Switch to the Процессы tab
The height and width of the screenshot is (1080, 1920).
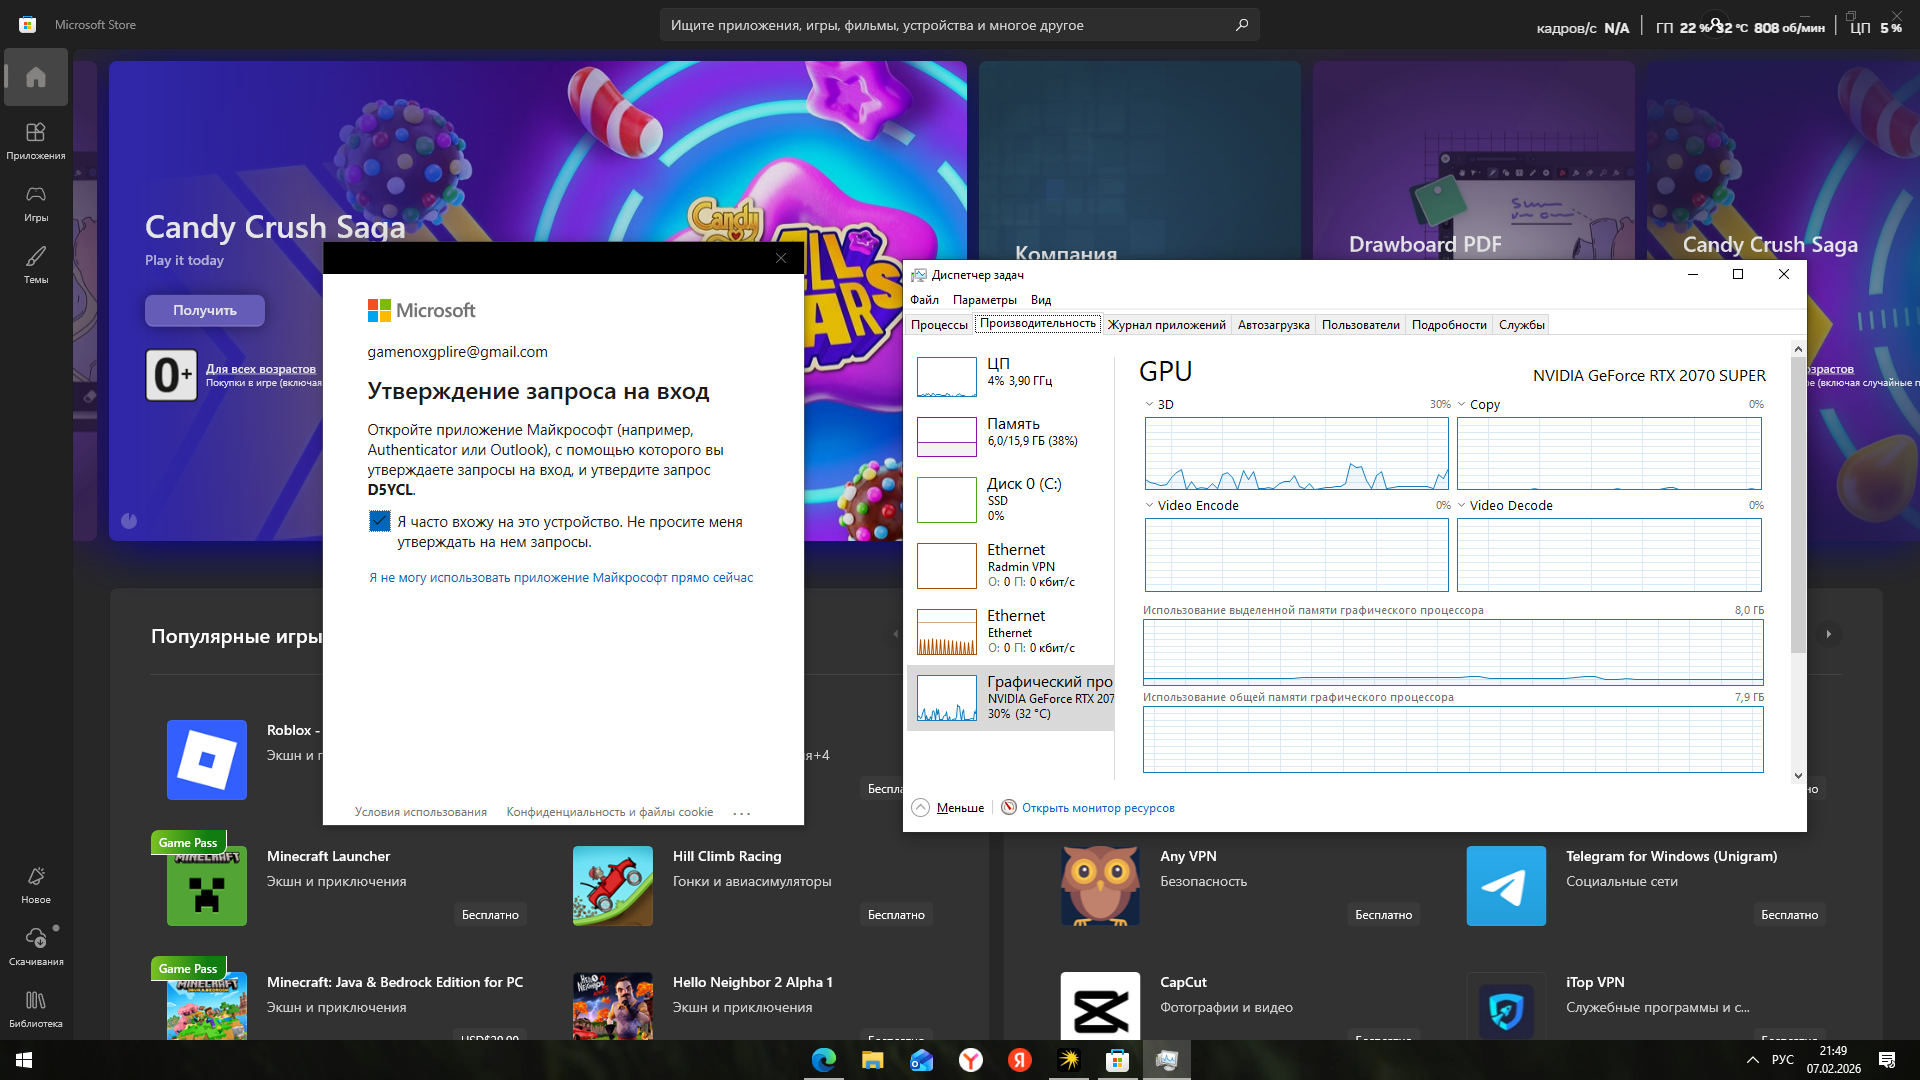point(939,325)
